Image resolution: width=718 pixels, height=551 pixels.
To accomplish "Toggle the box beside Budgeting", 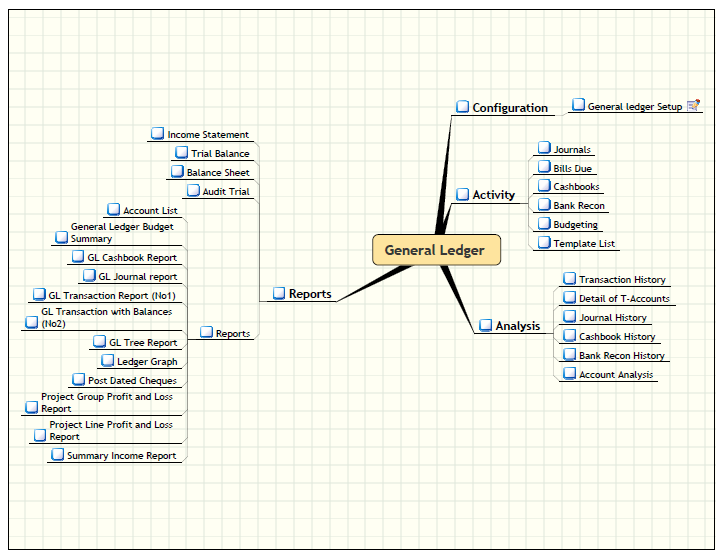I will (x=544, y=224).
